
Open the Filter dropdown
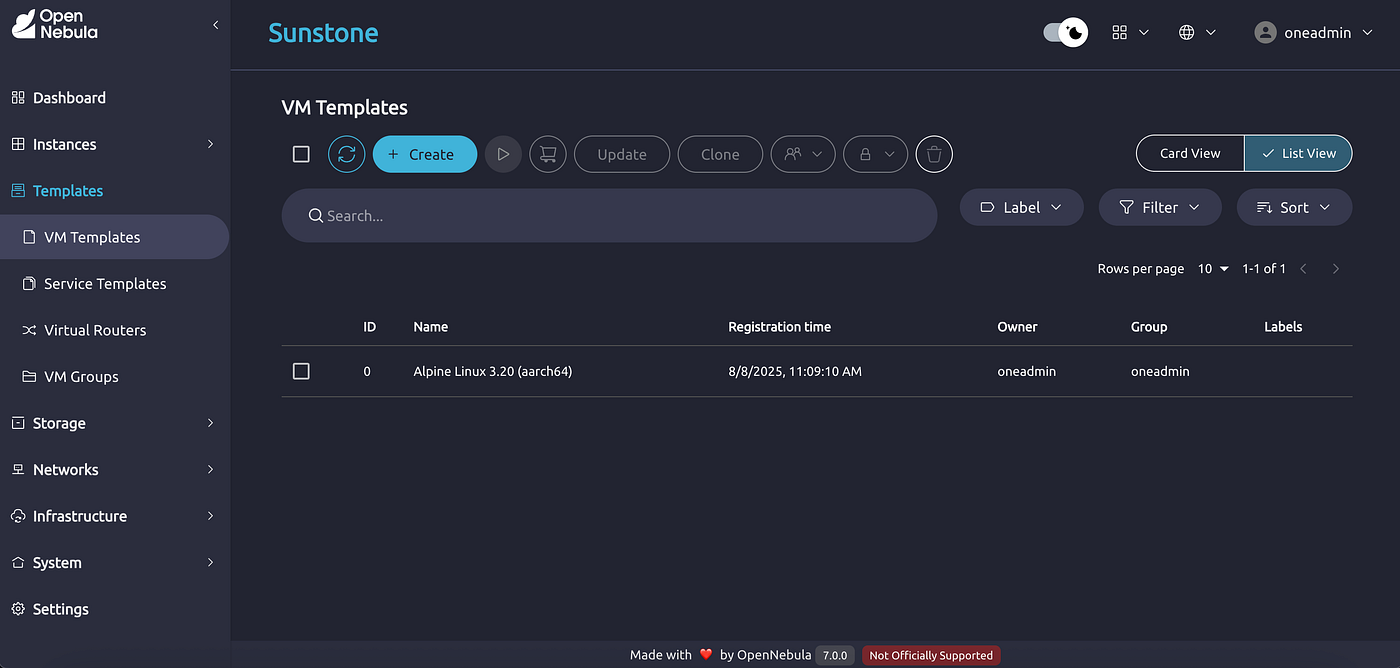1160,207
